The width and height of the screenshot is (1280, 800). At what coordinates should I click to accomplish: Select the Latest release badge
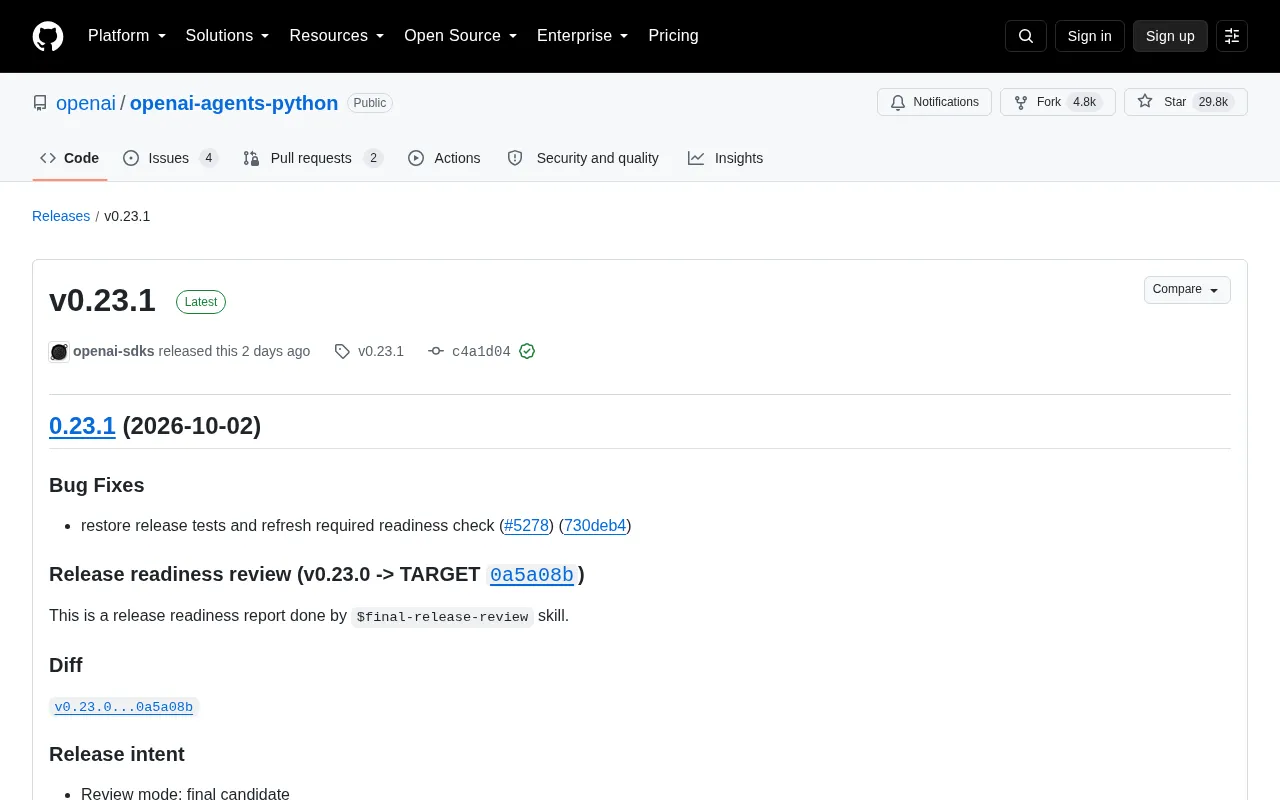pyautogui.click(x=201, y=302)
